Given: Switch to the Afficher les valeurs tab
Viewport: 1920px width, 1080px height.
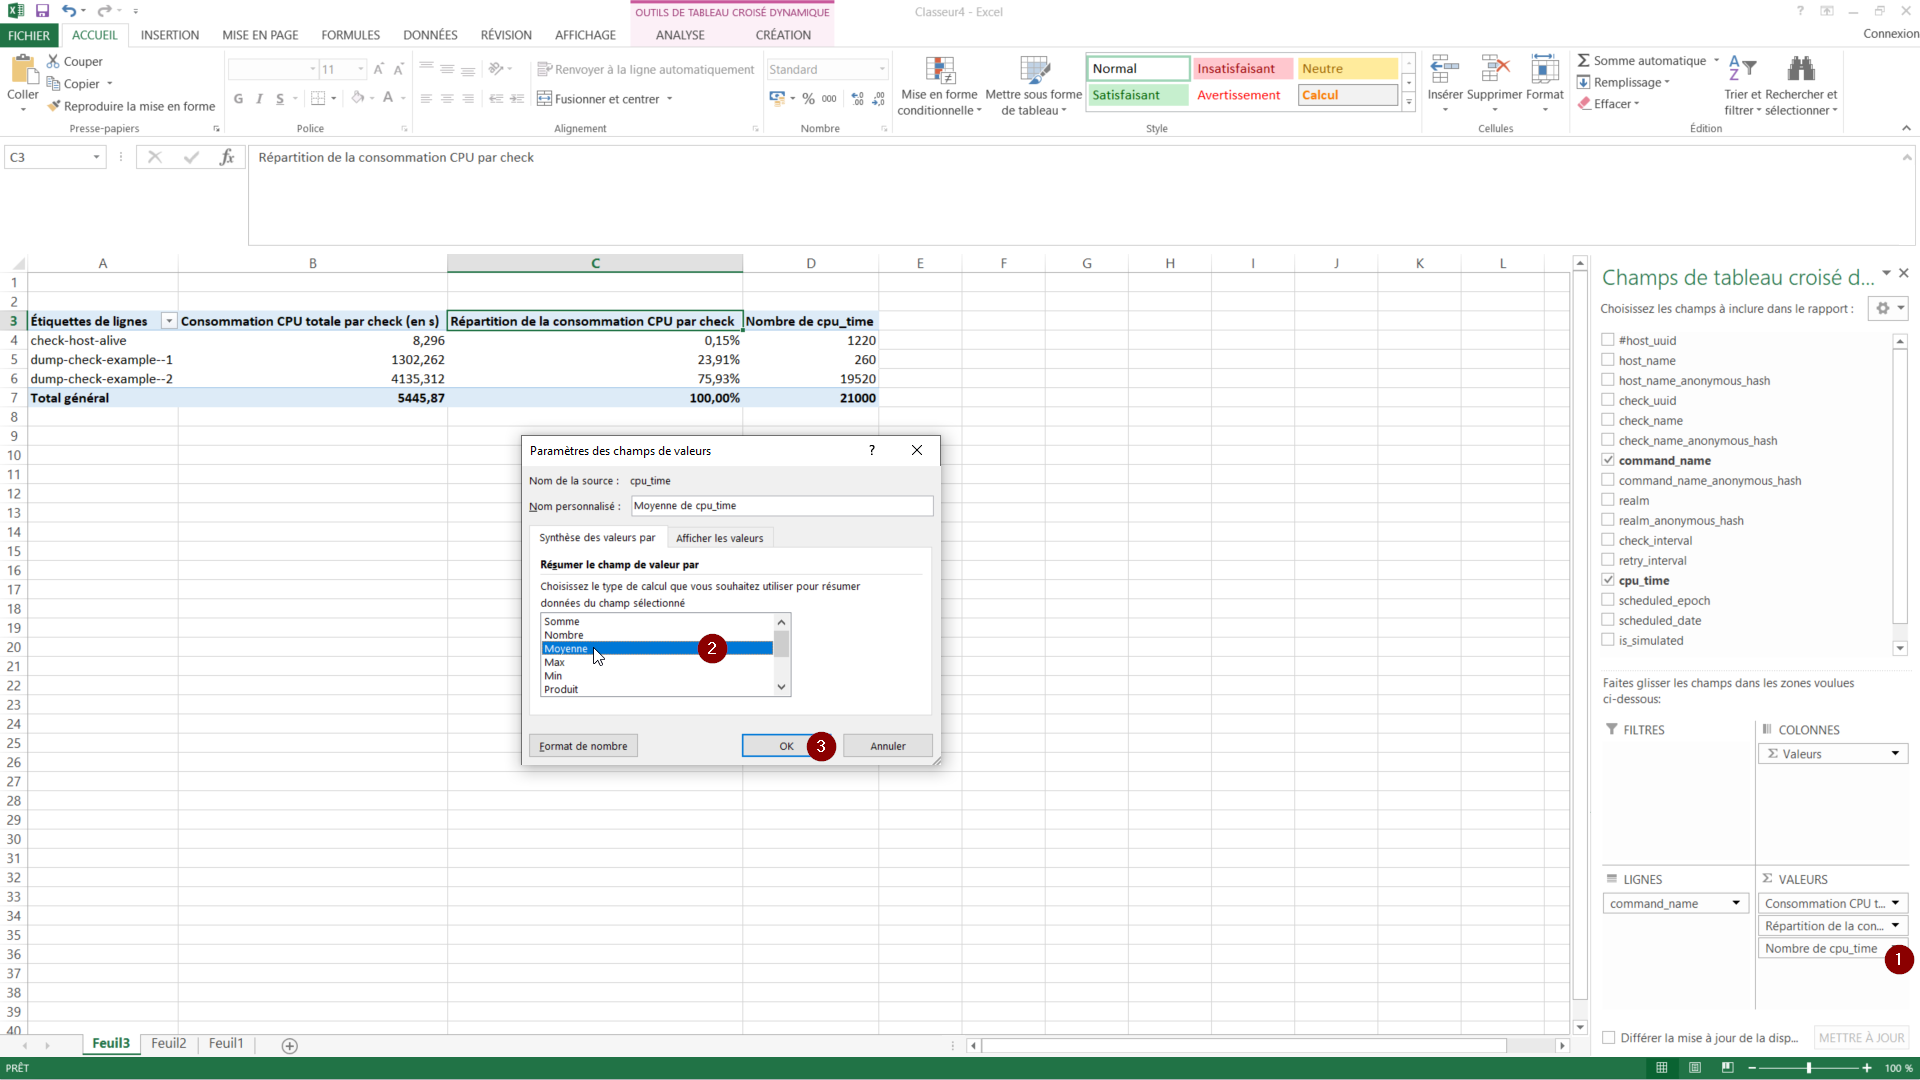Looking at the screenshot, I should pyautogui.click(x=719, y=538).
